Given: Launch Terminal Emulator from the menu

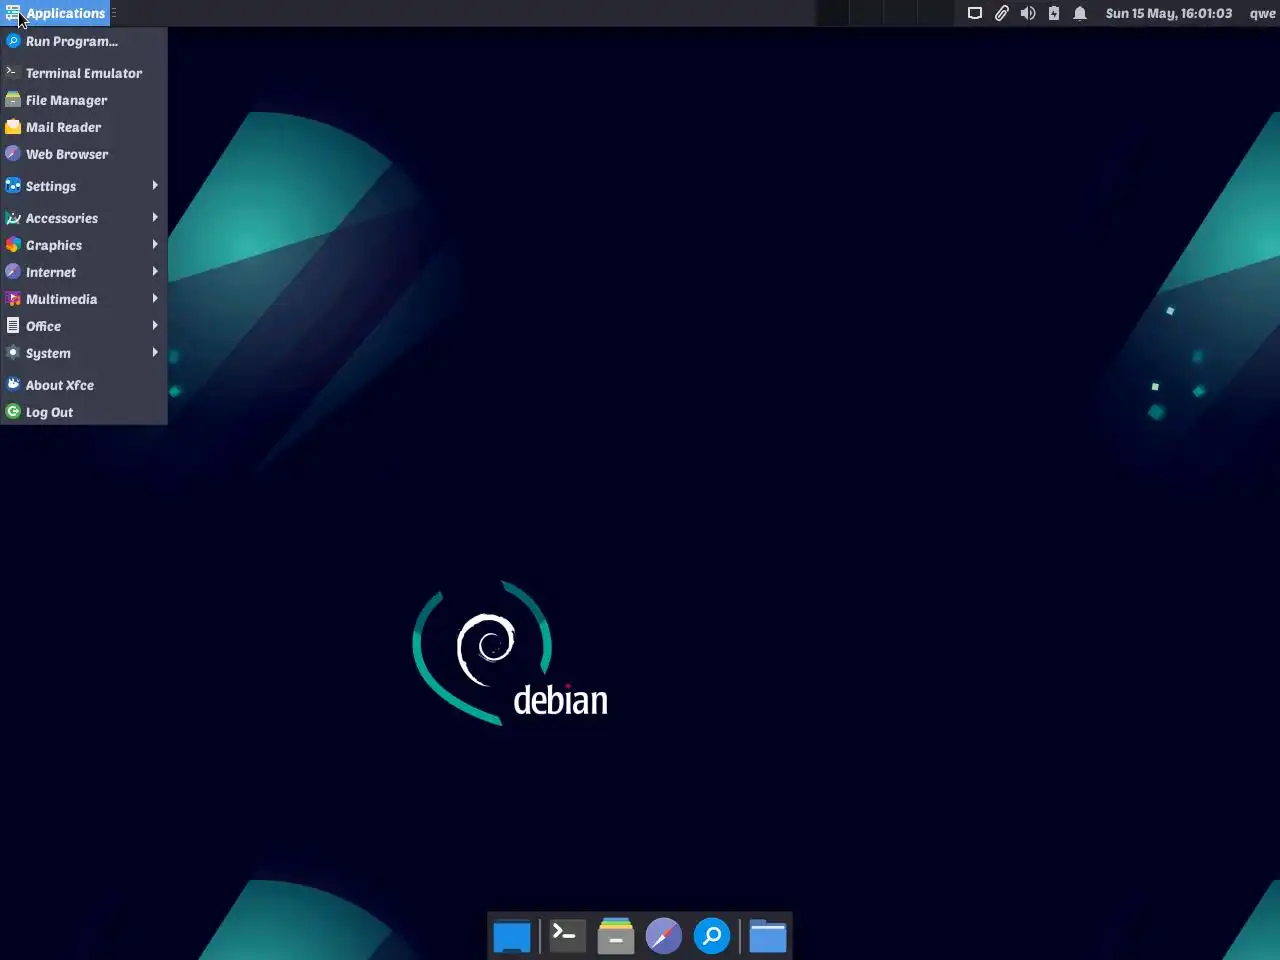Looking at the screenshot, I should (84, 73).
